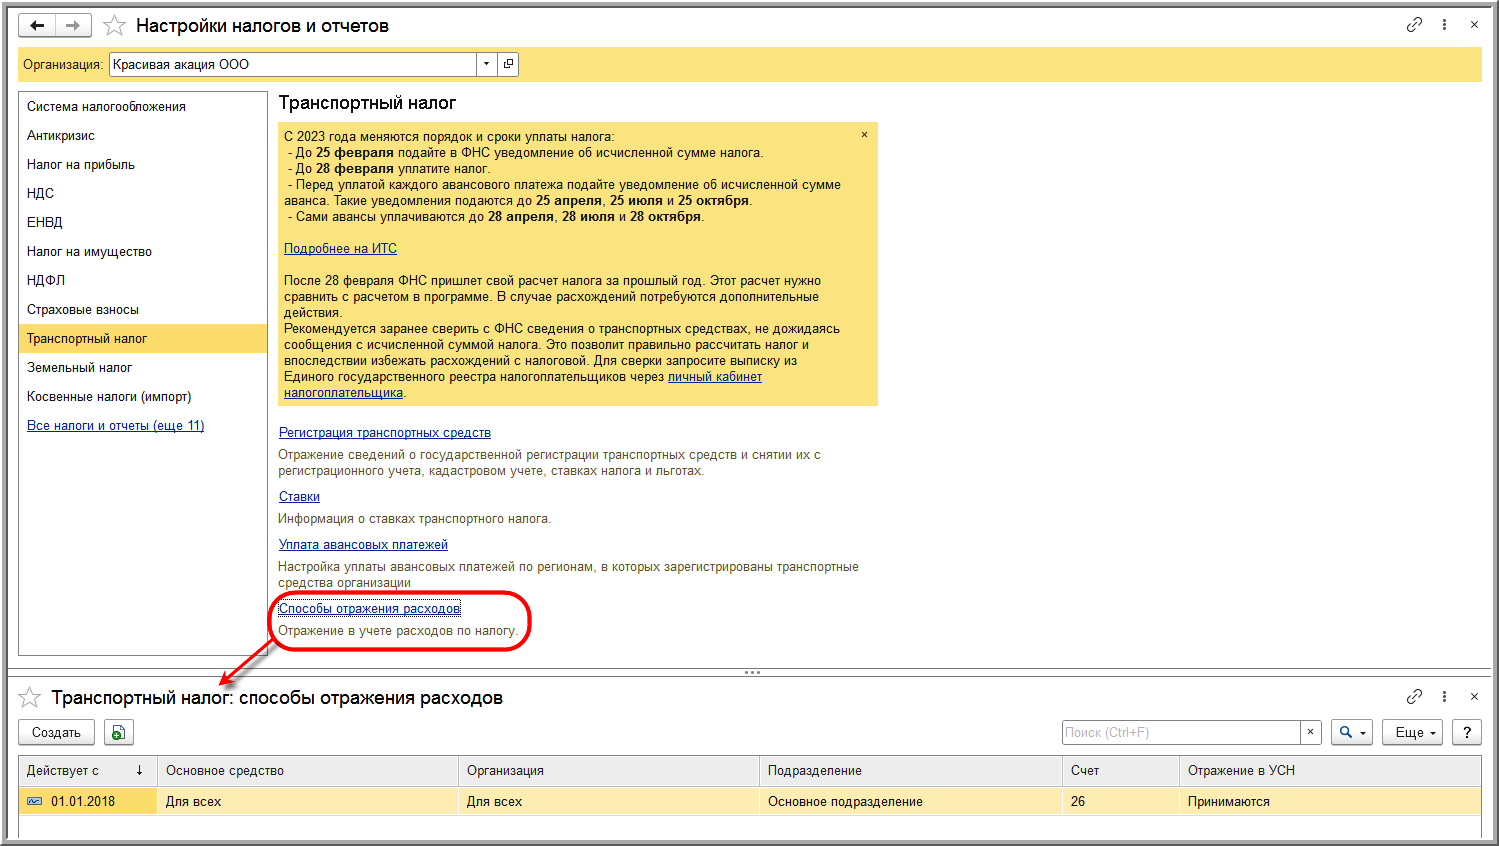
Task: Open the НДС section
Action: pos(143,193)
